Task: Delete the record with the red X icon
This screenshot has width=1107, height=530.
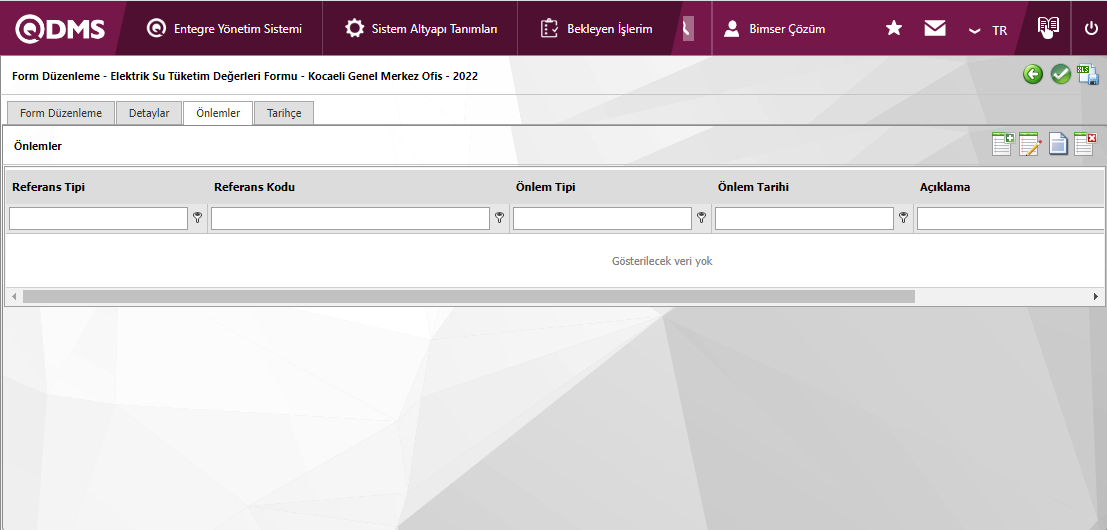Action: tap(1085, 145)
